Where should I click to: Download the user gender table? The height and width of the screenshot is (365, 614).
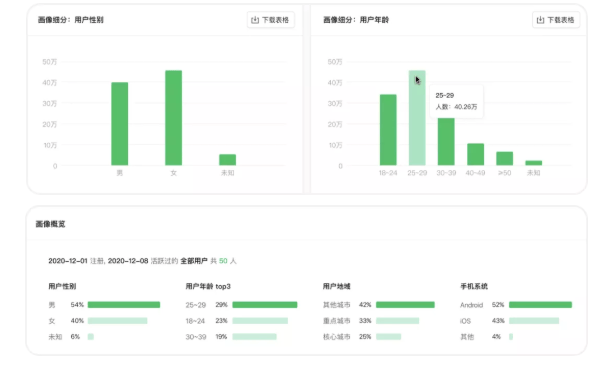pos(271,20)
